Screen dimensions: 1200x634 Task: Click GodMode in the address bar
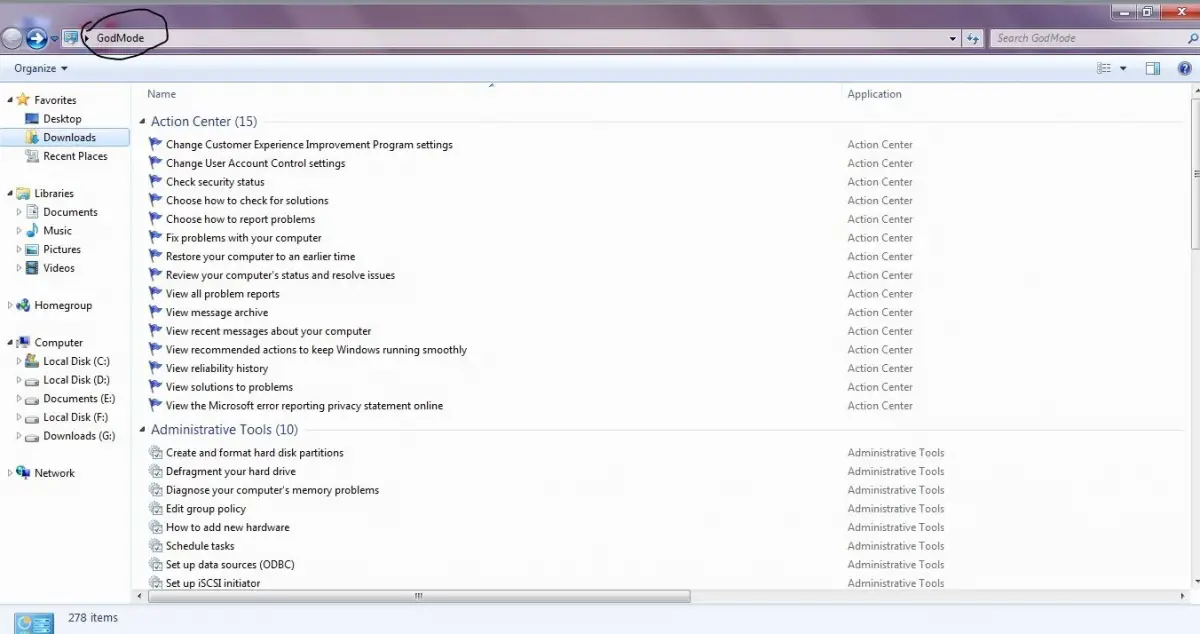pyautogui.click(x=120, y=38)
